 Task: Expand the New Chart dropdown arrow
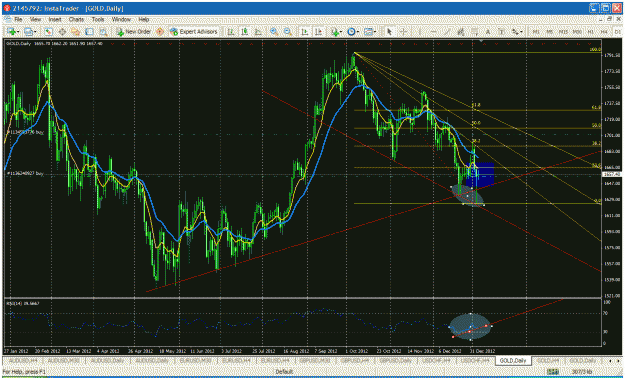pos(18,32)
